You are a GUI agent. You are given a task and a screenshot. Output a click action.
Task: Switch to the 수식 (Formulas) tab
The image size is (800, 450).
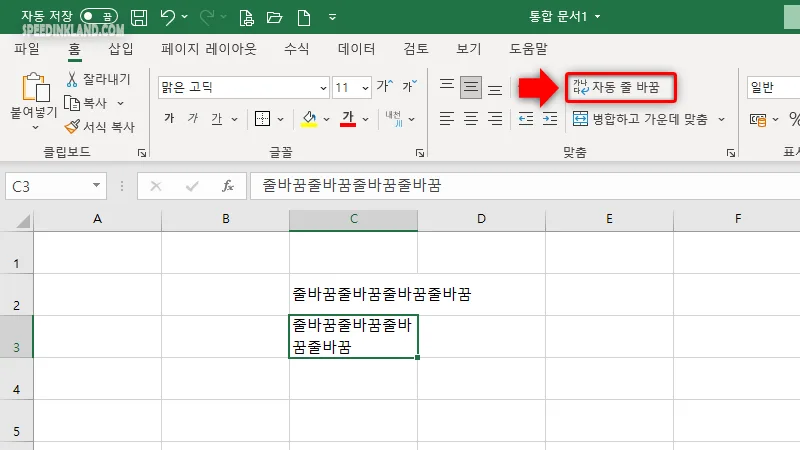(x=297, y=48)
